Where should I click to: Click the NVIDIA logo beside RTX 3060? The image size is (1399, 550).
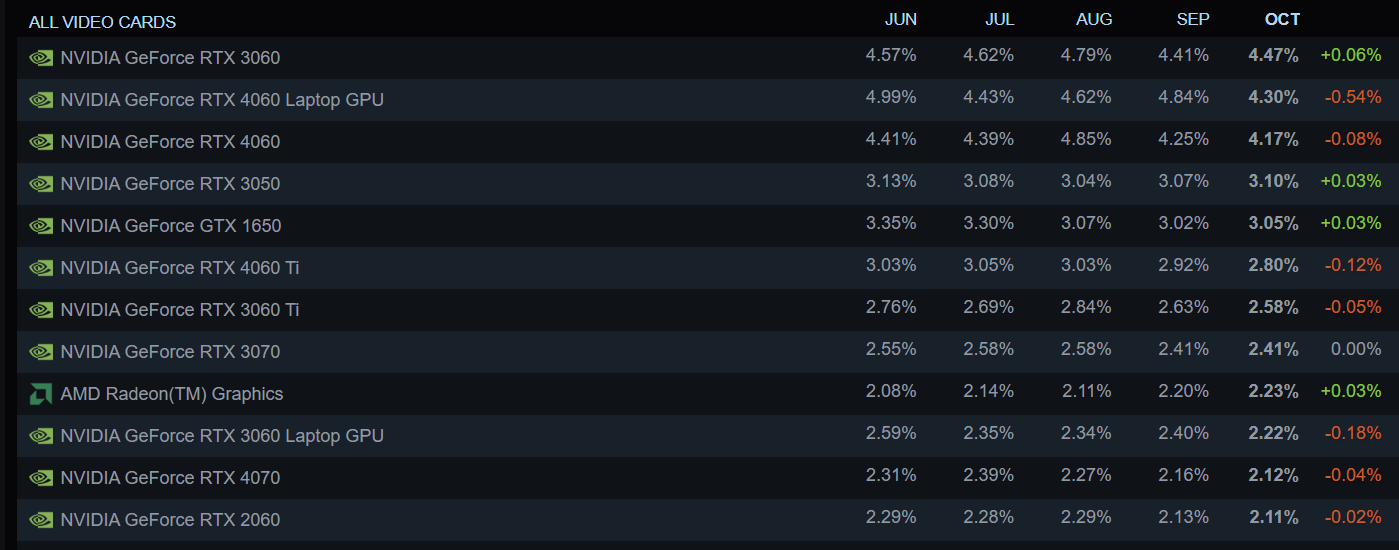click(x=41, y=58)
